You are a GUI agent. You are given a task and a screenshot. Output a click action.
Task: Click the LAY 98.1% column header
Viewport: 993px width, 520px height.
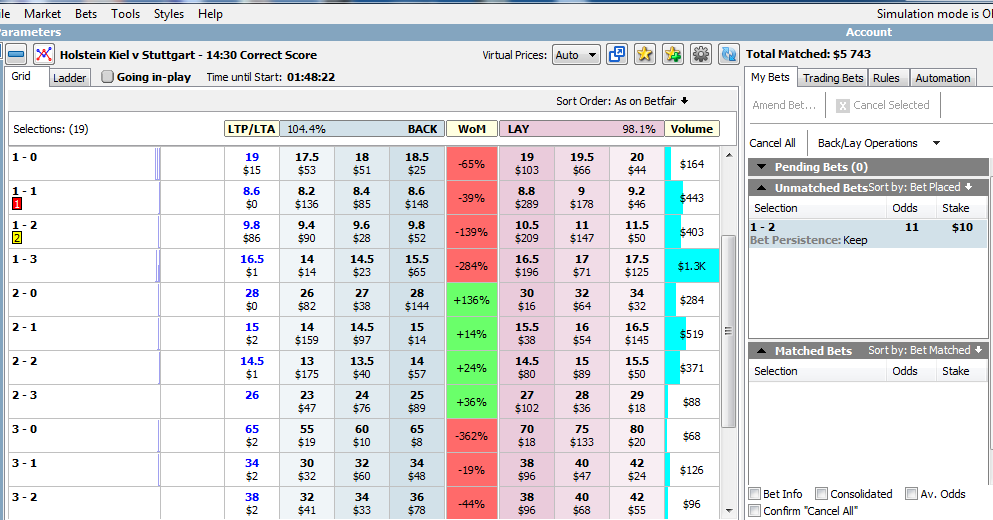coord(581,129)
